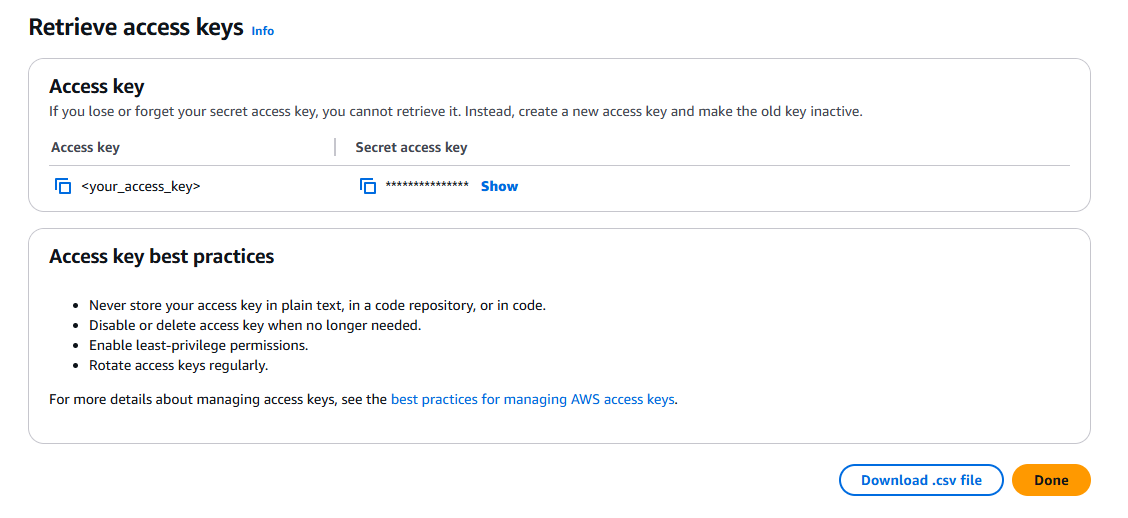Copy the access key value
The height and width of the screenshot is (518, 1128).
point(63,186)
